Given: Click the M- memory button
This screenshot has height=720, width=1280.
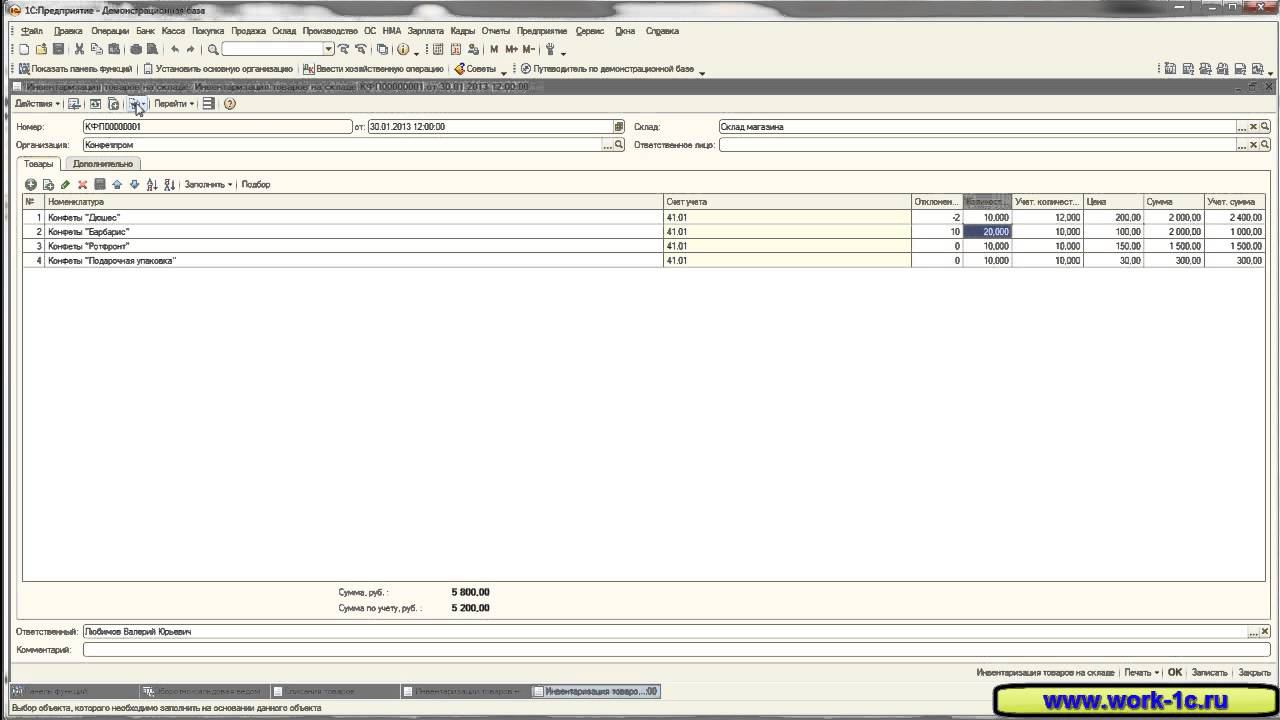Looking at the screenshot, I should tap(528, 49).
